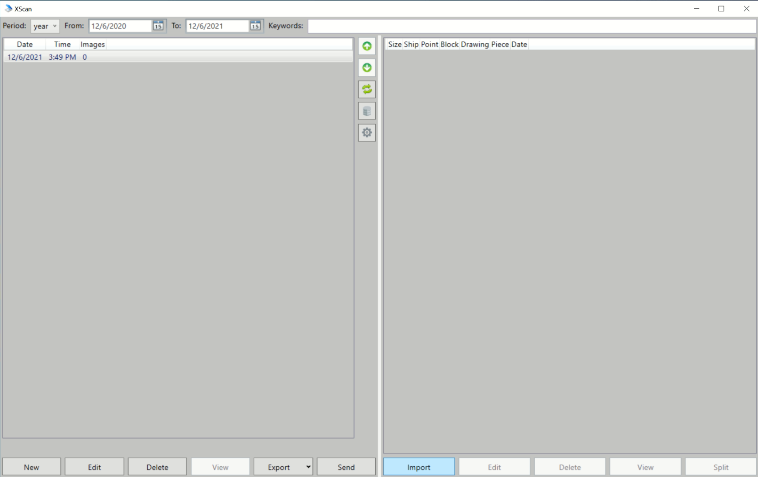The image size is (758, 477).
Task: Click the From date field 12/6/2020
Action: (120, 26)
